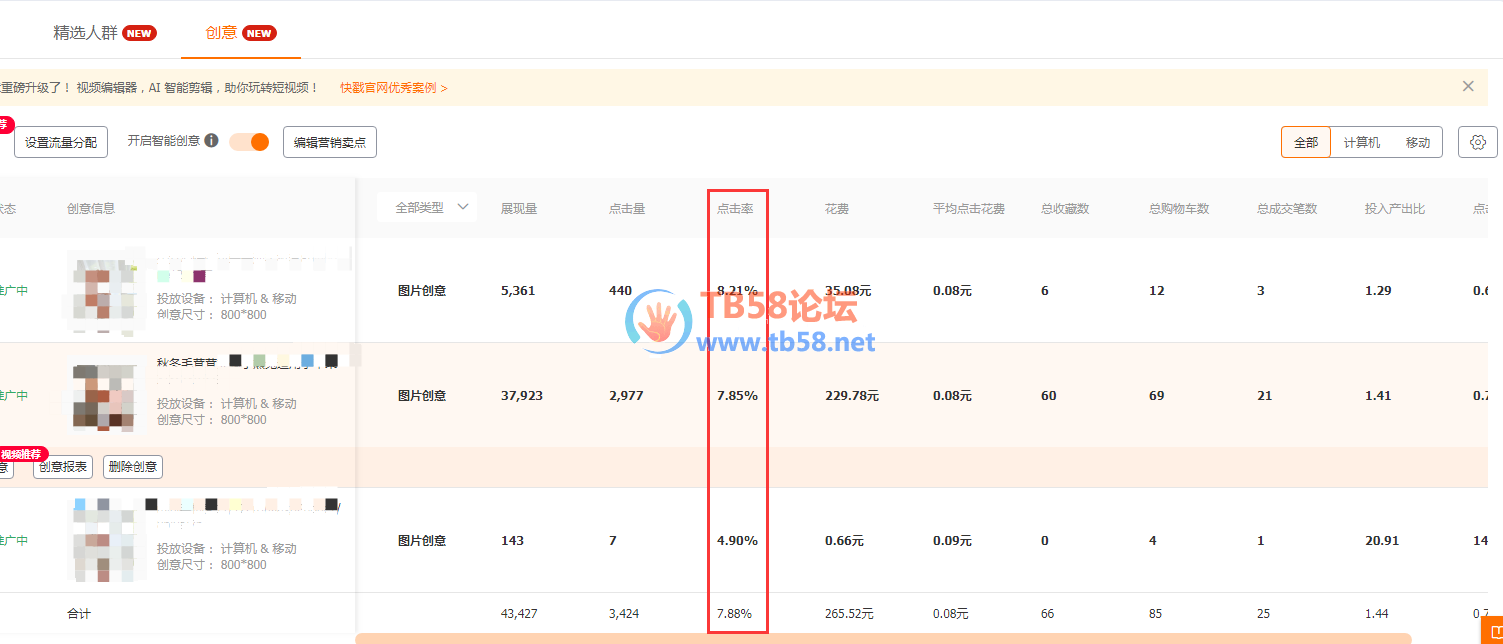Open the 快戳官网优秀案例 link
1503x644 pixels.
tap(393, 88)
